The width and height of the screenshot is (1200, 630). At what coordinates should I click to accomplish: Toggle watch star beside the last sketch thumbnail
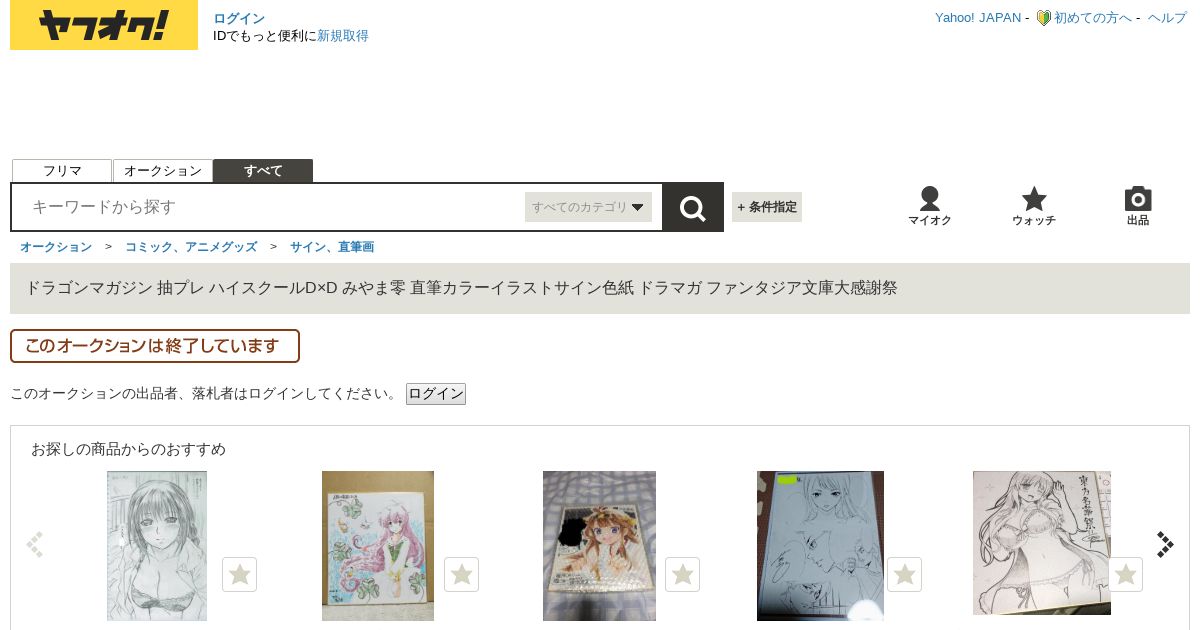click(x=1125, y=574)
